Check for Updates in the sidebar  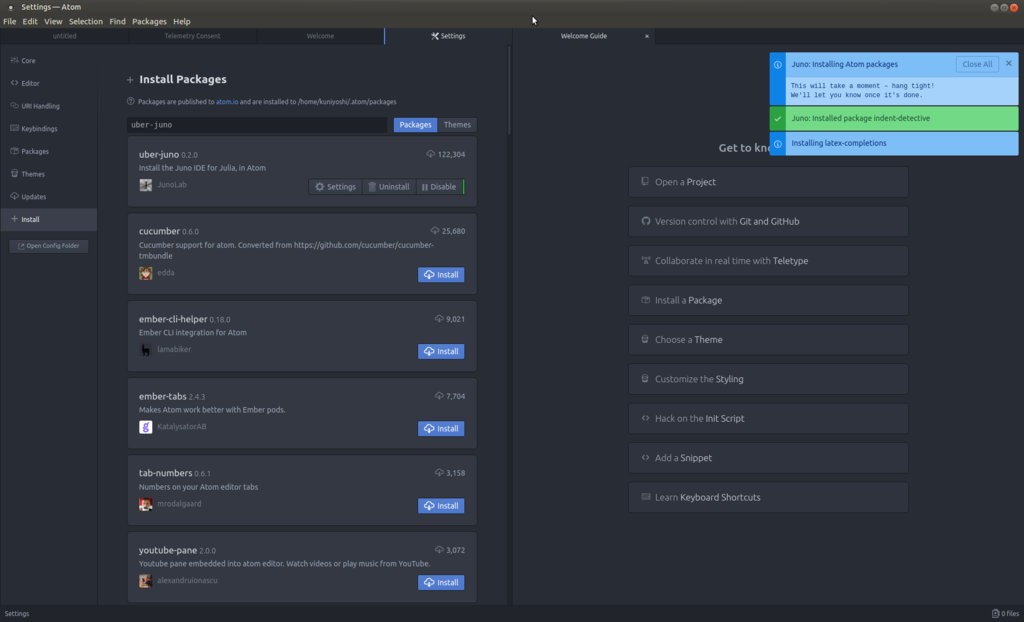pyautogui.click(x=13, y=196)
